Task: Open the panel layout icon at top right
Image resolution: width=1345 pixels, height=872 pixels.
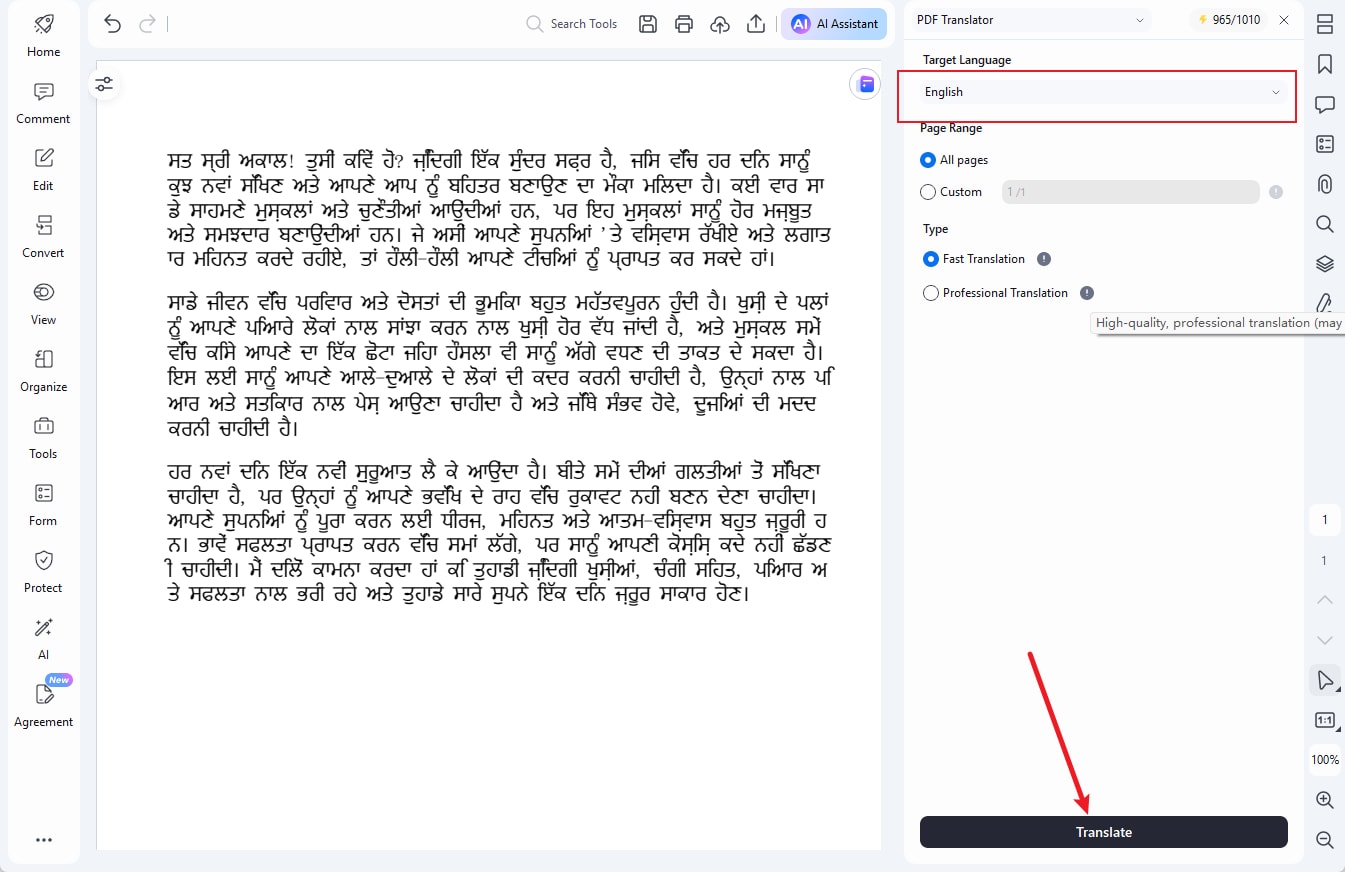Action: [x=1325, y=24]
